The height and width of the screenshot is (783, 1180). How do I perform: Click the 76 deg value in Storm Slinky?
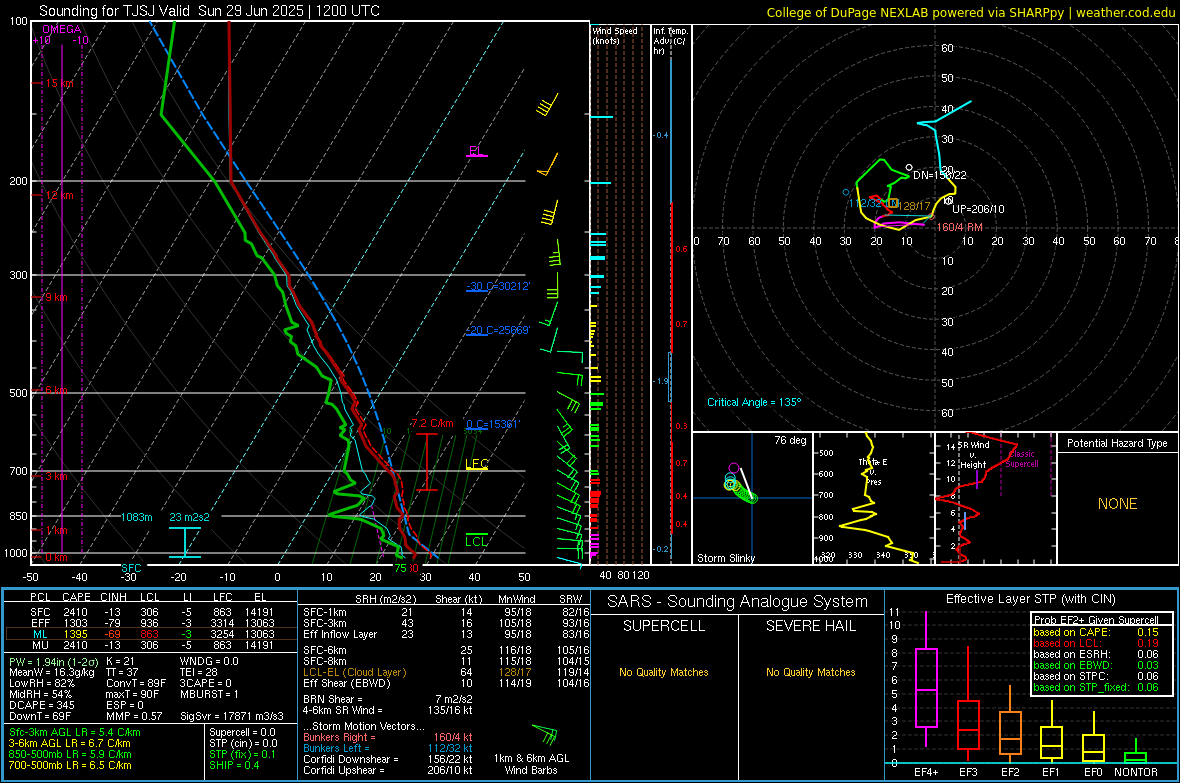(x=790, y=440)
